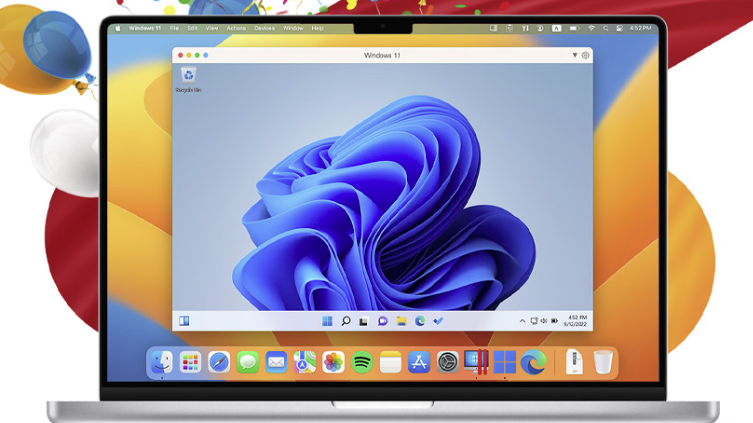The width and height of the screenshot is (753, 423).
Task: Open Spotlight search in macOS menu bar
Action: pyautogui.click(x=606, y=28)
